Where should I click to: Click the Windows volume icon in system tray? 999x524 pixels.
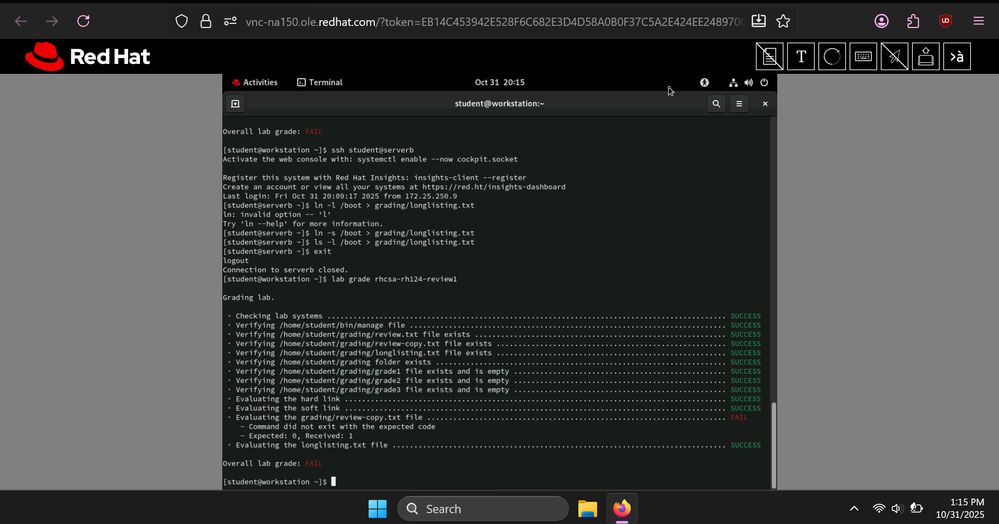pyautogui.click(x=896, y=509)
